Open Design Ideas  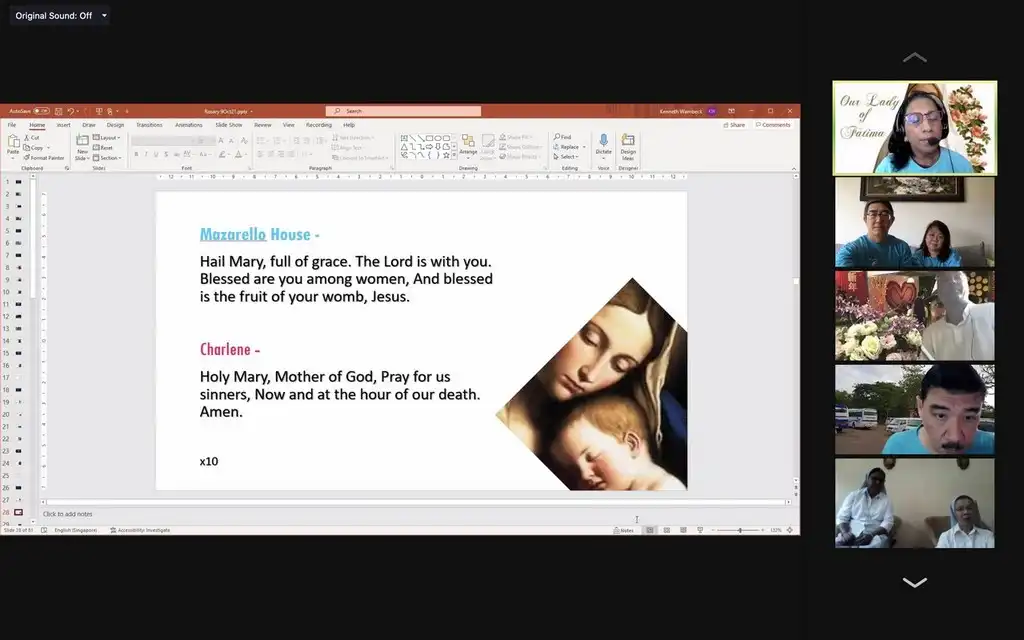[x=628, y=147]
